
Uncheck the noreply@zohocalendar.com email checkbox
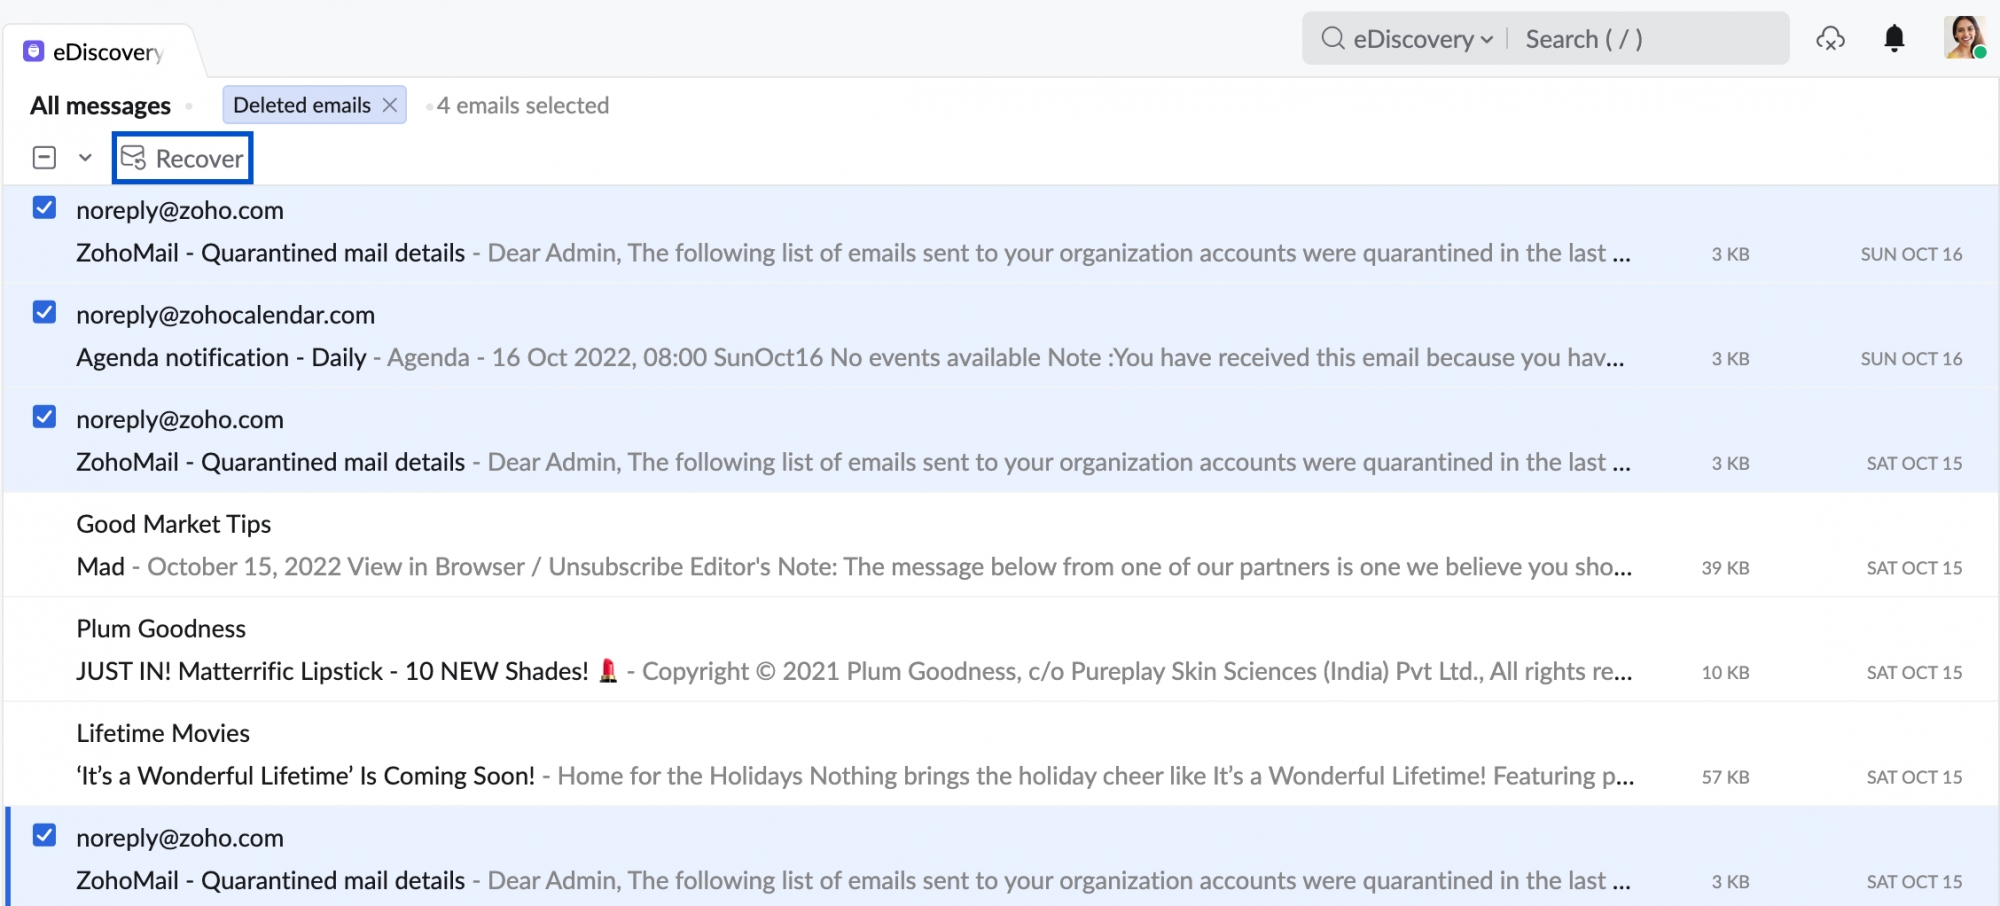tap(44, 312)
